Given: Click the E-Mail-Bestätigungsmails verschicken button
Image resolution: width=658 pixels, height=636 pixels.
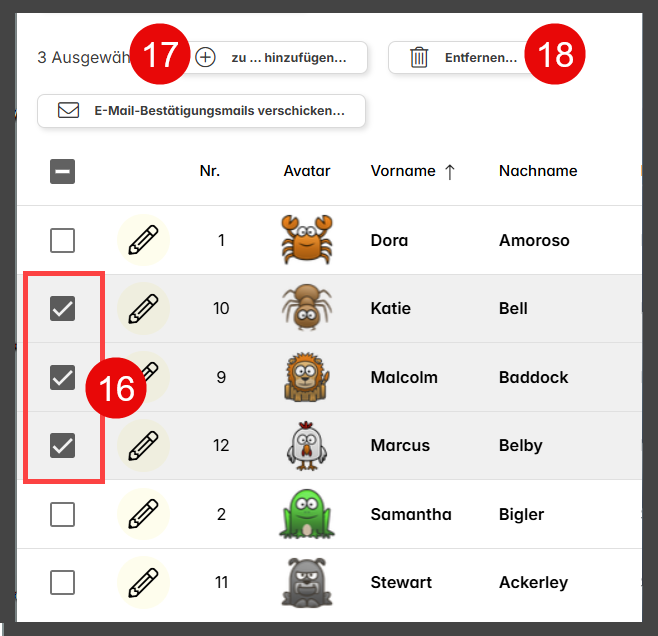Looking at the screenshot, I should [201, 111].
